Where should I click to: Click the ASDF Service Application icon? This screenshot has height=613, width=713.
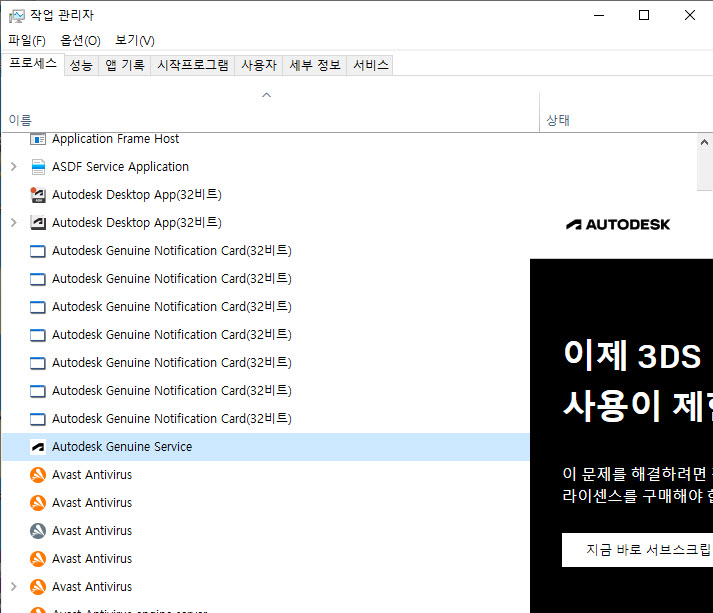click(38, 167)
